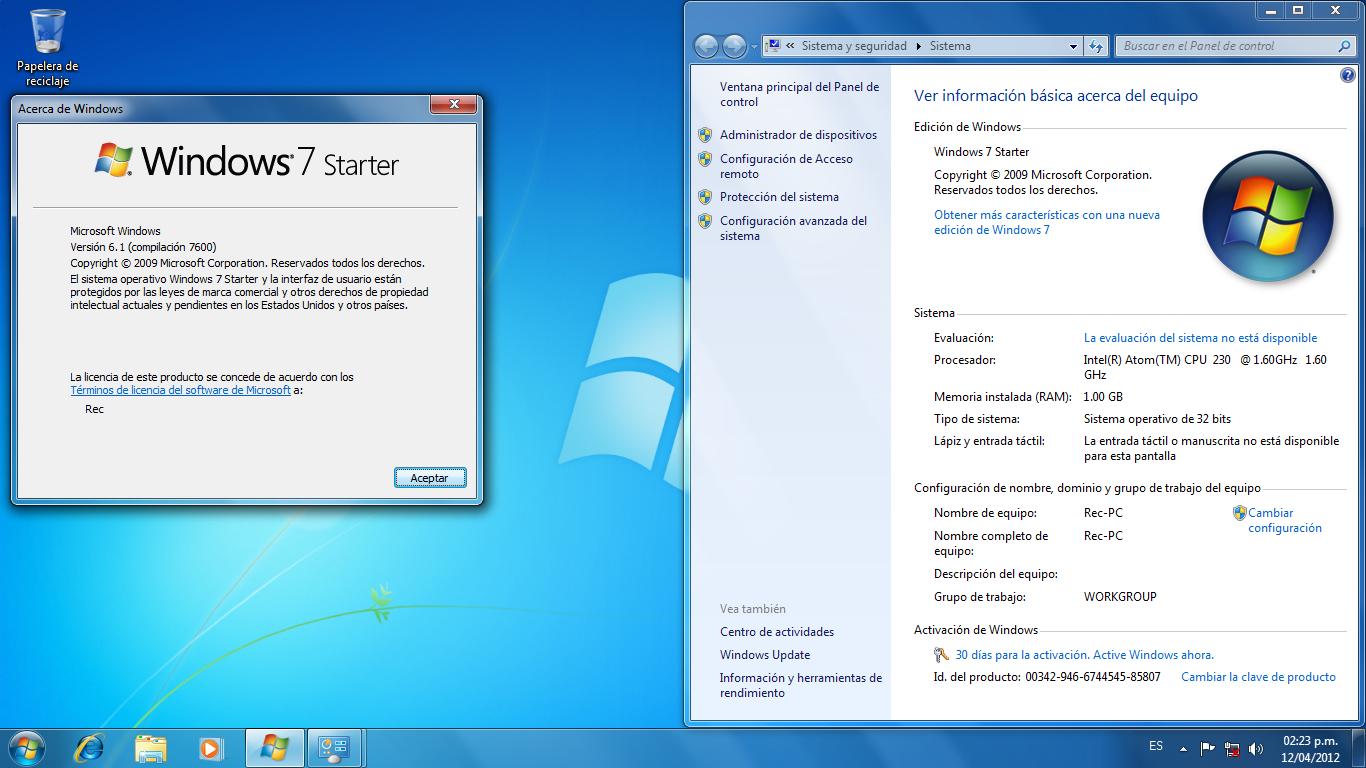Open Windows Explorer folder icon in taskbar
The height and width of the screenshot is (768, 1366).
[x=151, y=747]
